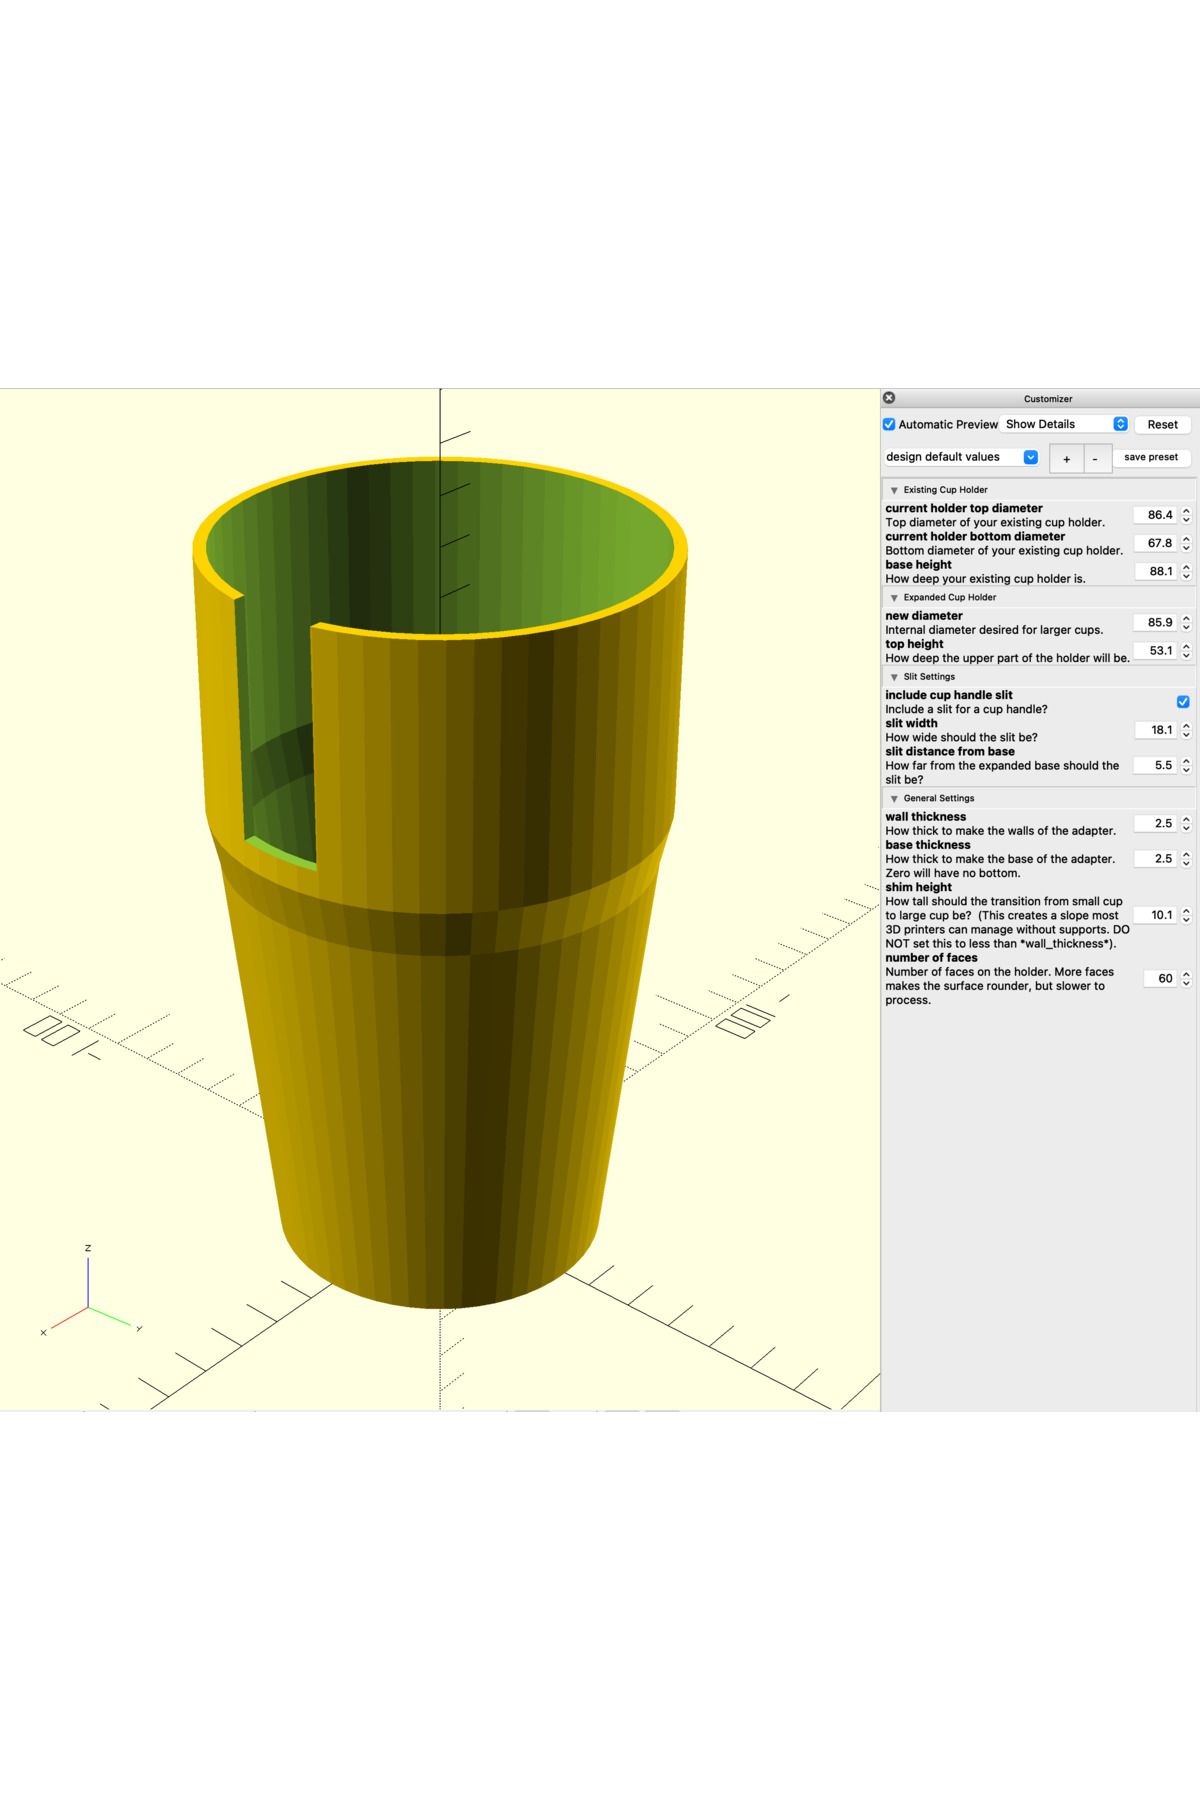Click the shim height label
The image size is (1200, 1800).
pos(919,887)
